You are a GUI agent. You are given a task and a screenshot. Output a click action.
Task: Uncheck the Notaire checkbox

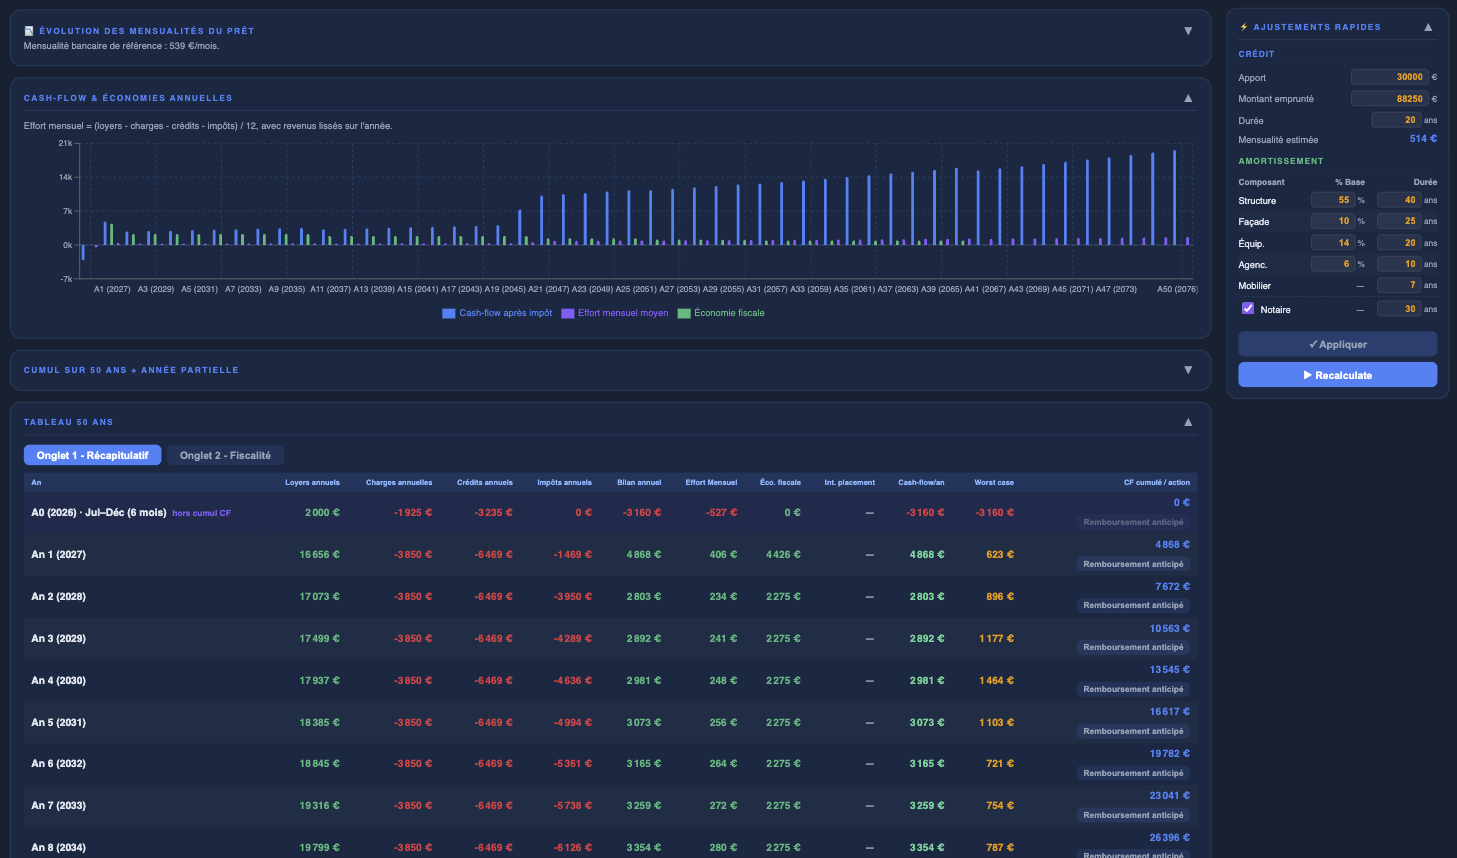tap(1247, 309)
